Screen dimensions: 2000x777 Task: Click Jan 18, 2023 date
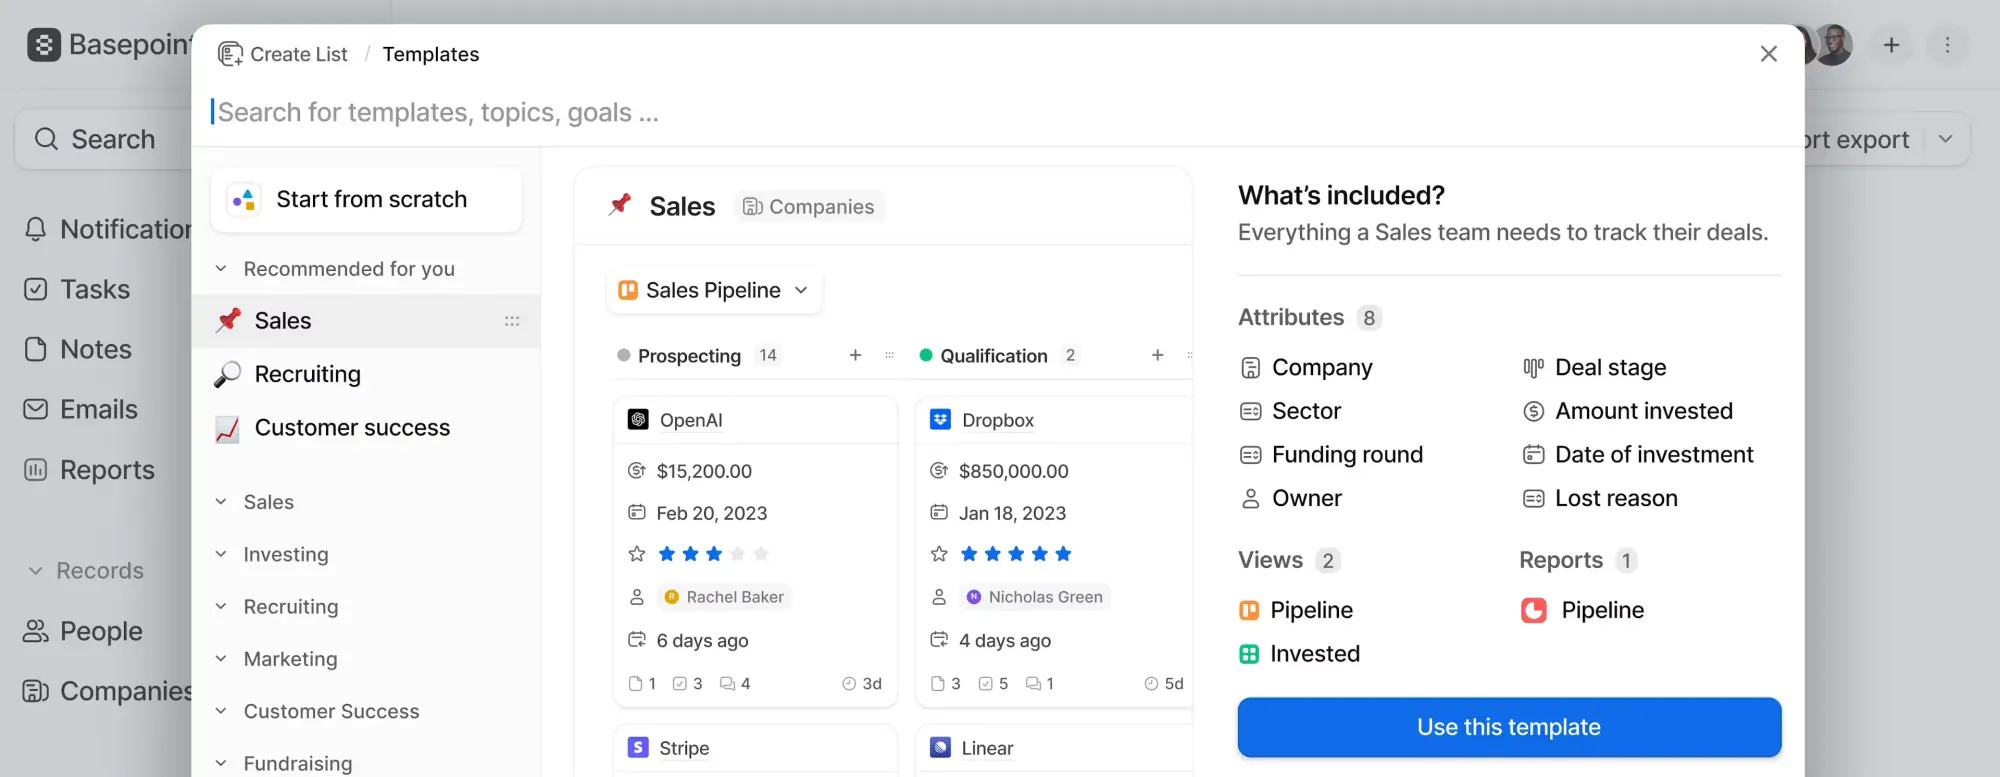click(1012, 513)
